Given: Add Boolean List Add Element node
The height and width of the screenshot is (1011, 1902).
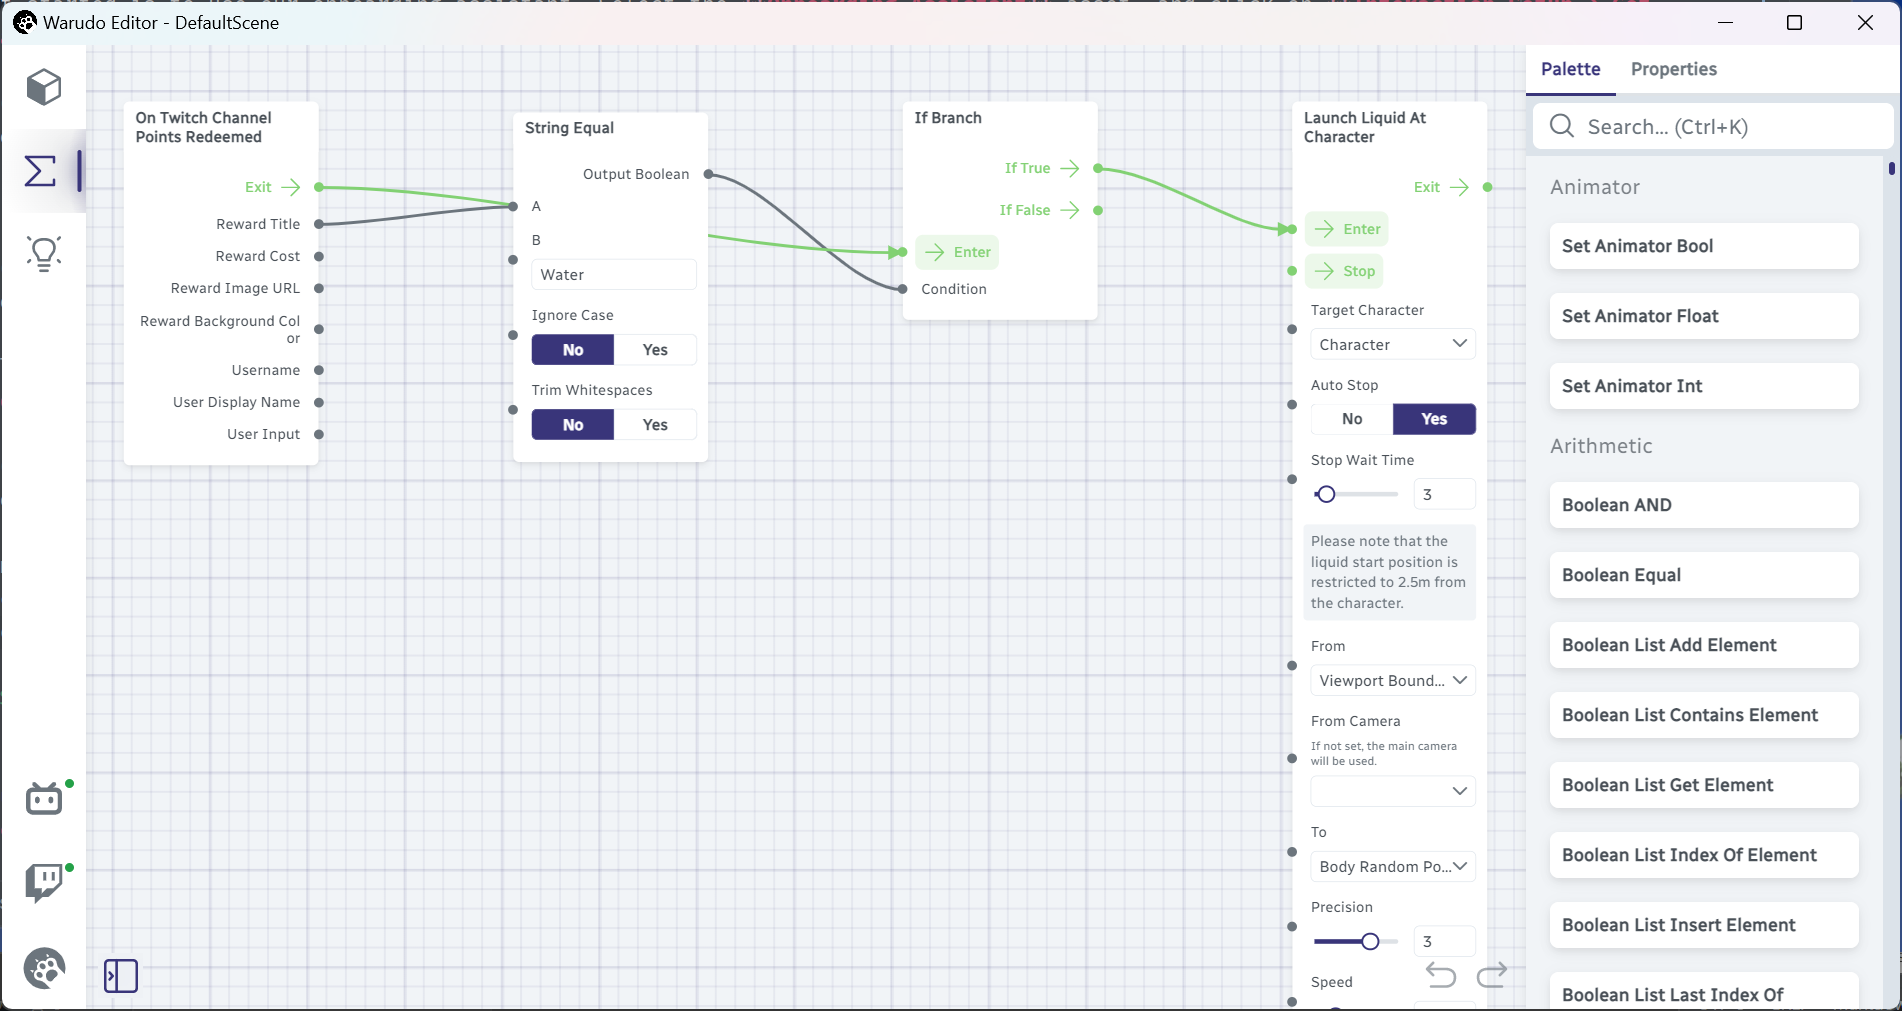Looking at the screenshot, I should pyautogui.click(x=1703, y=645).
